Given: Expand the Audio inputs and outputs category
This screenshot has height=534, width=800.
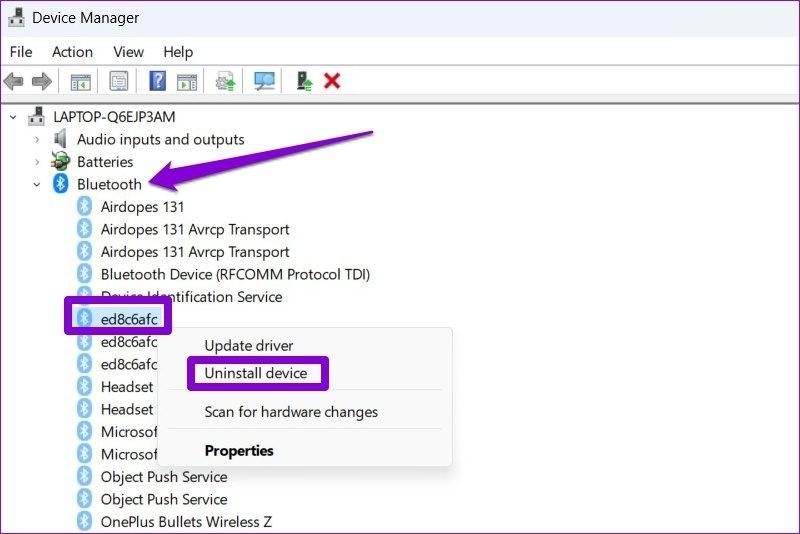Looking at the screenshot, I should (37, 140).
